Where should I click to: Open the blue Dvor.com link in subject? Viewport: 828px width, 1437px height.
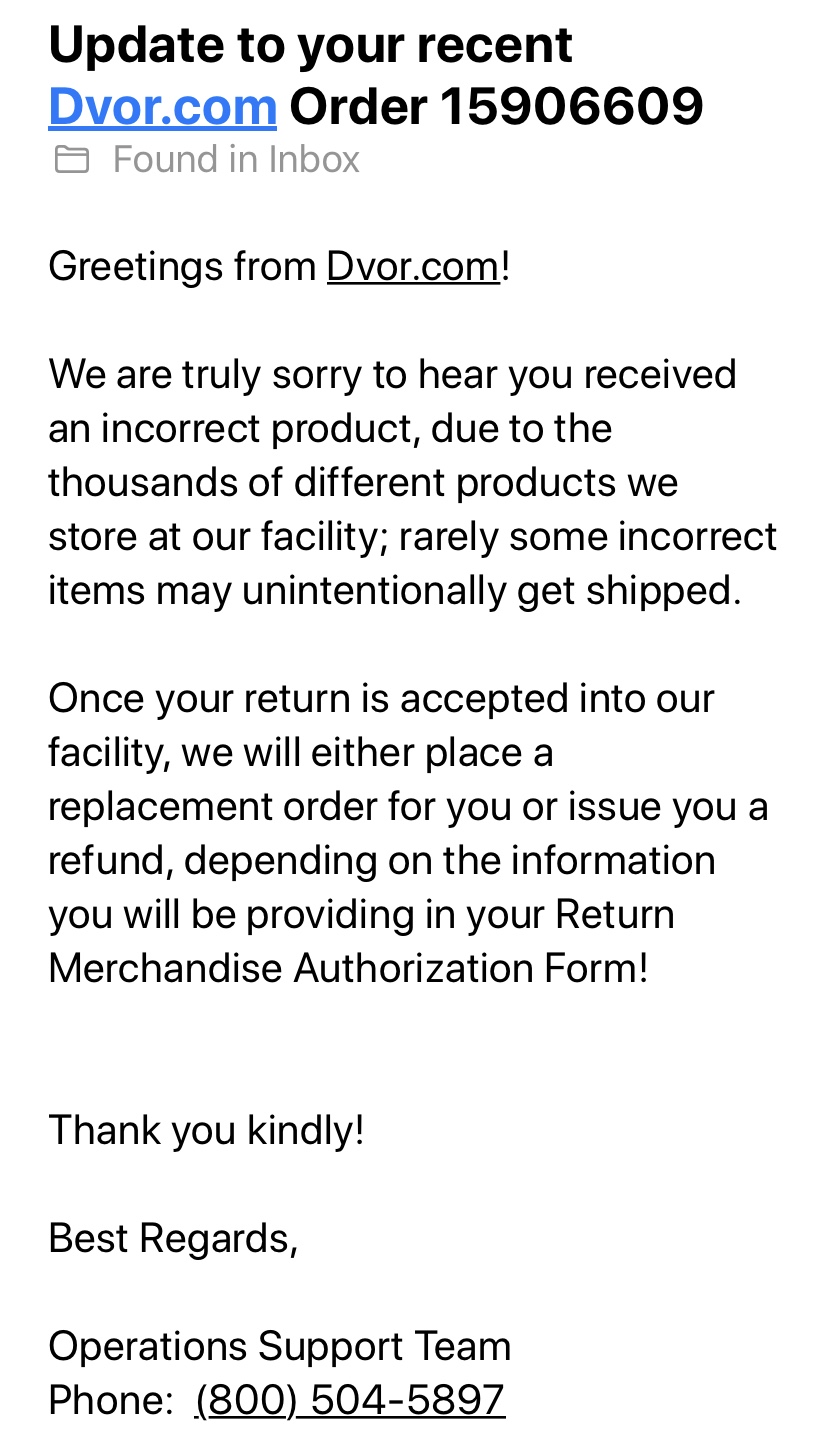[x=162, y=106]
